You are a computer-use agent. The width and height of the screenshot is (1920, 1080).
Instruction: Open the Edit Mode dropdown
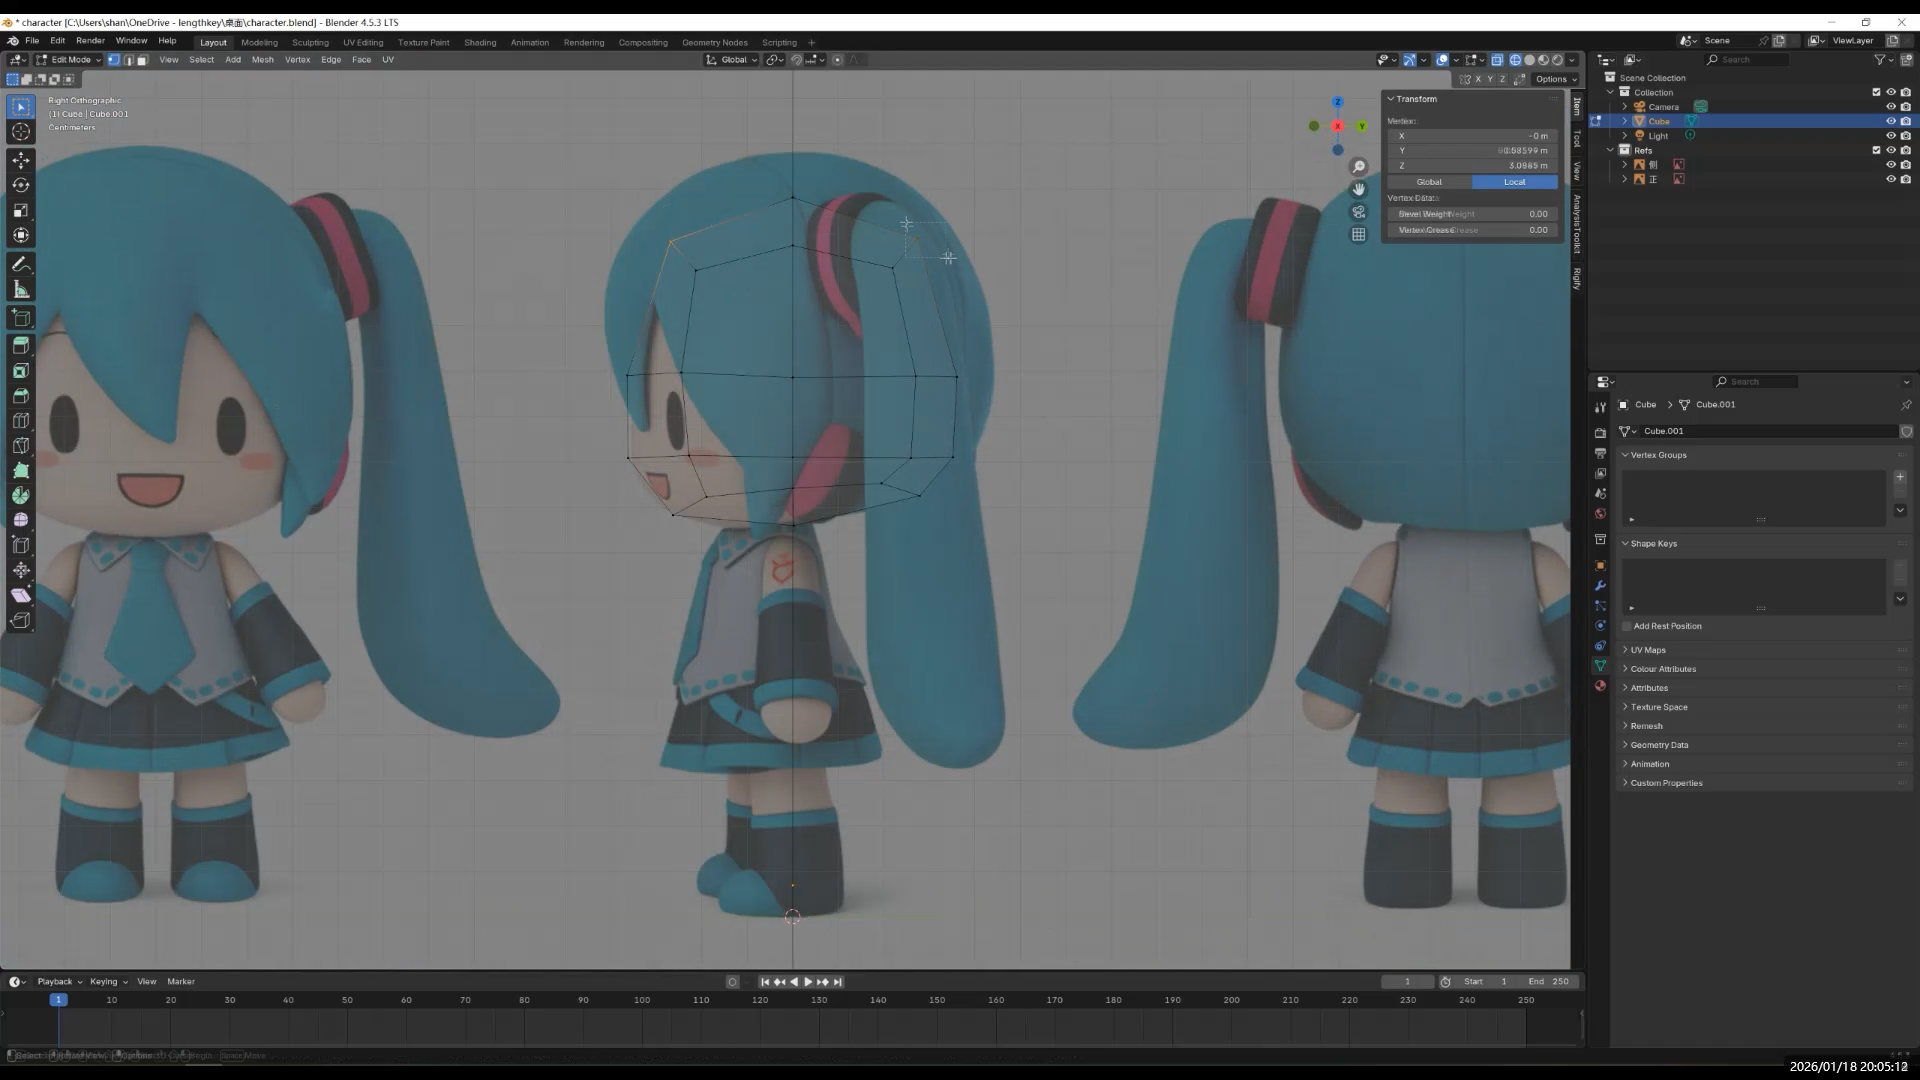point(69,60)
